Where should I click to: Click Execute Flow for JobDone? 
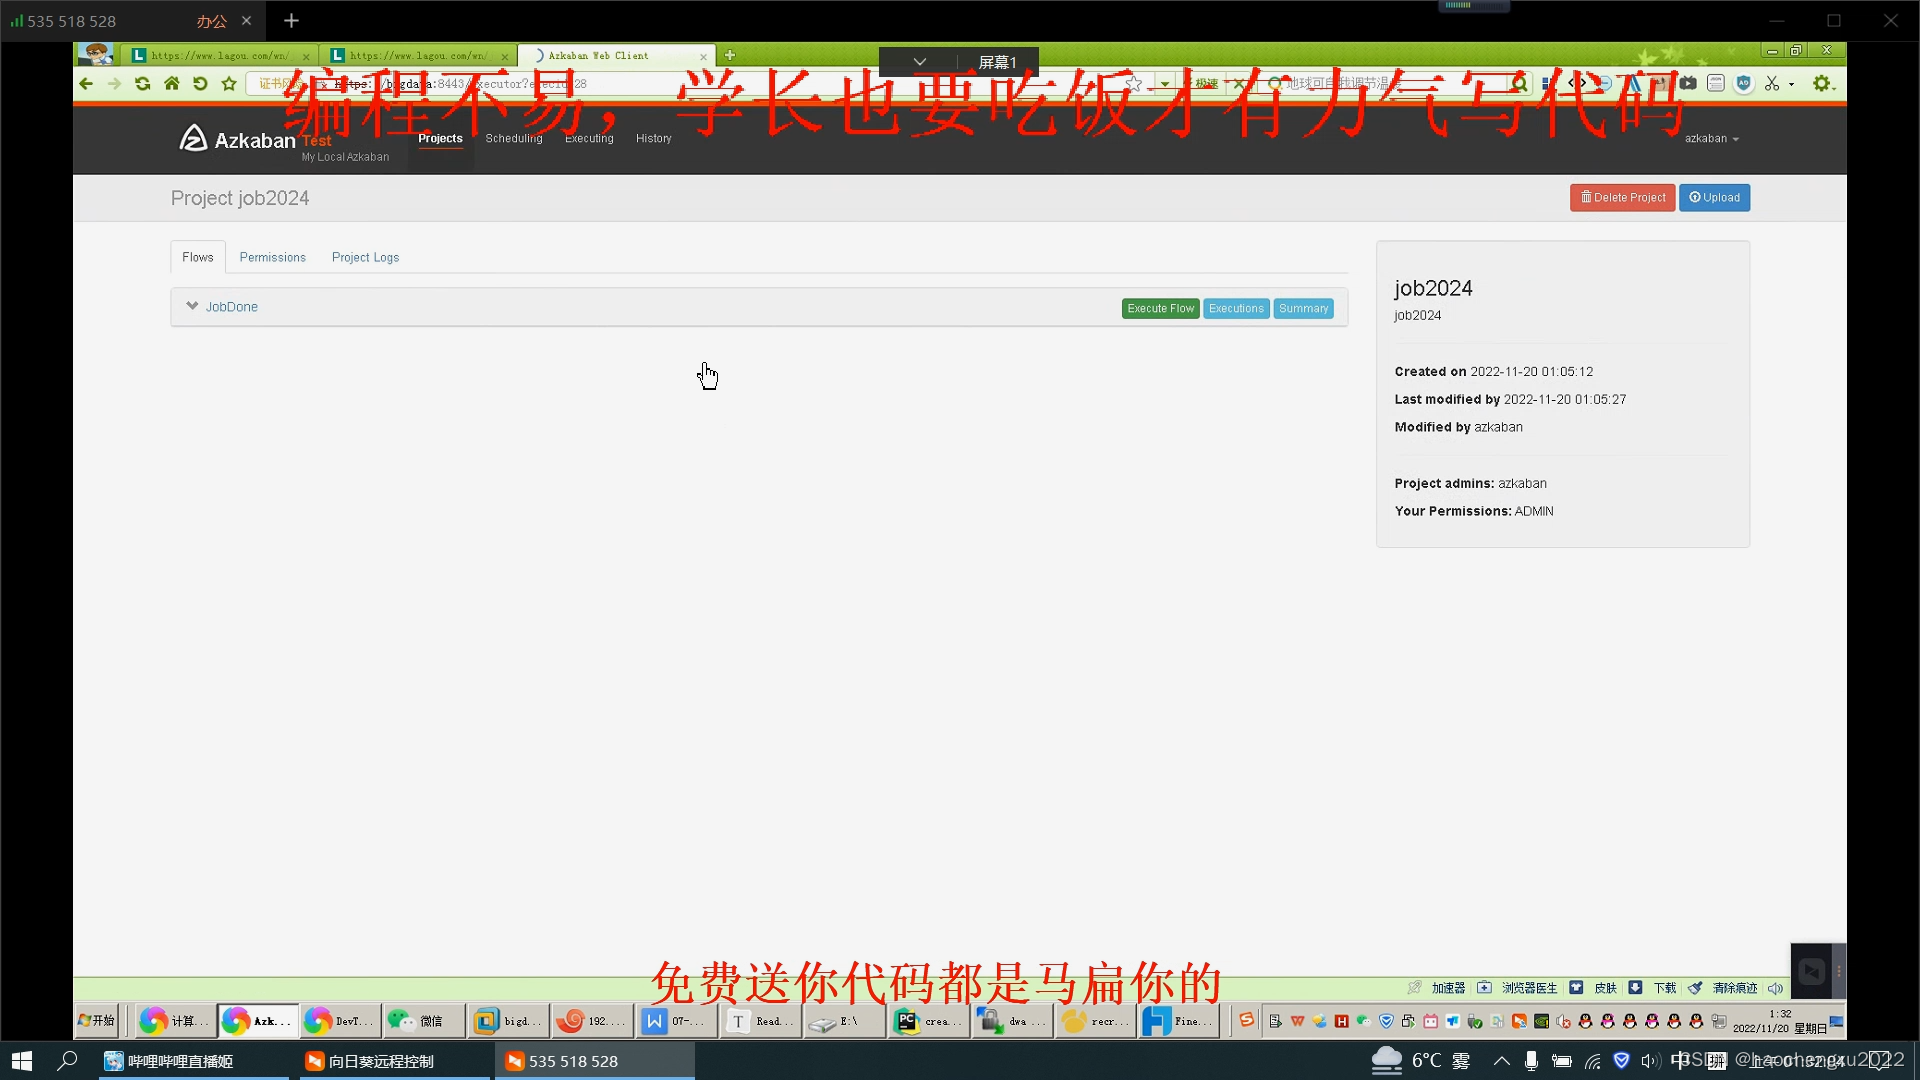pyautogui.click(x=1160, y=308)
